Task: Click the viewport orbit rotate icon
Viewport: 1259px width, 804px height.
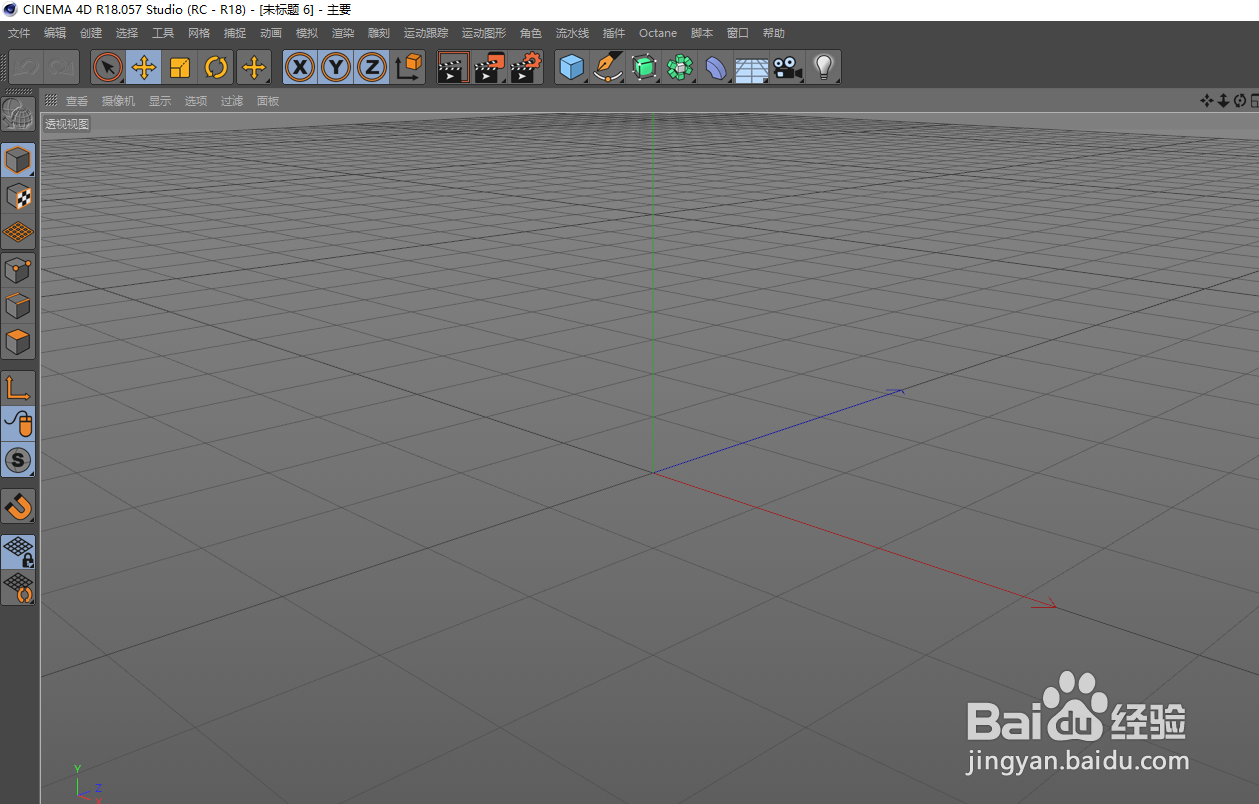Action: (1240, 100)
